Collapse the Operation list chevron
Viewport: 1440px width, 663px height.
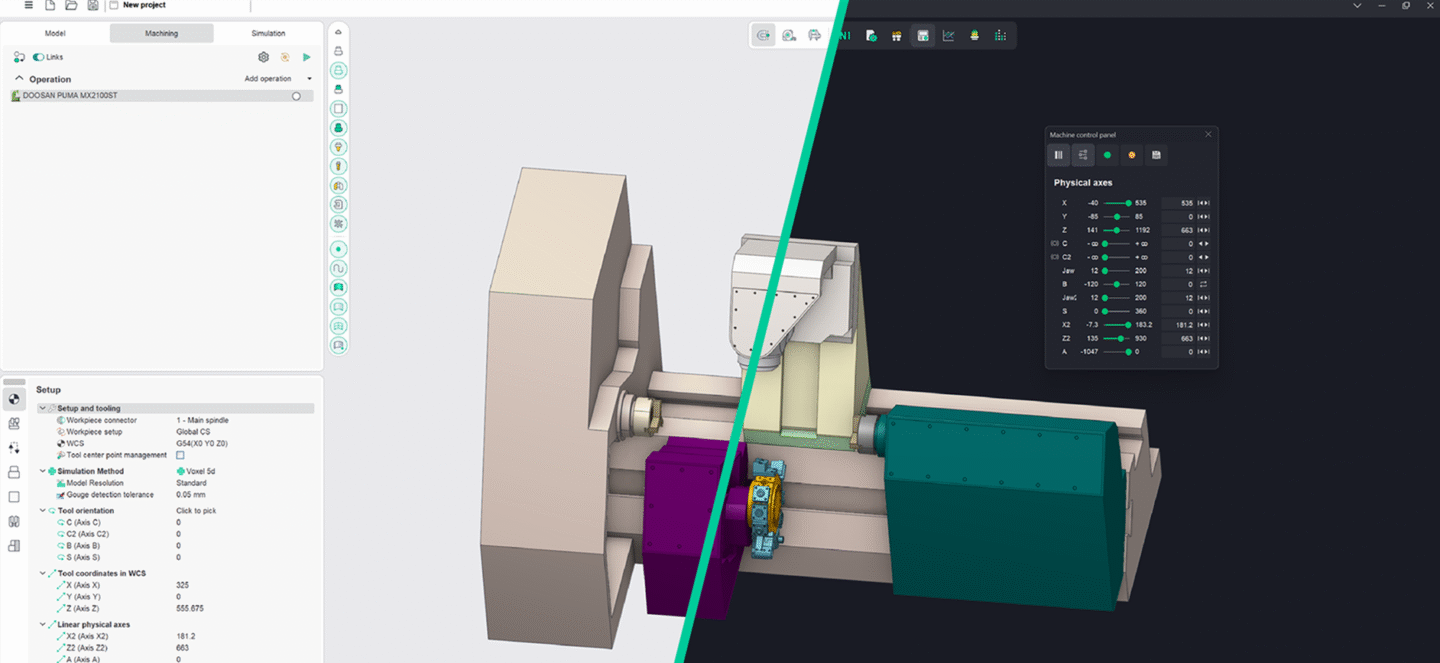point(19,79)
